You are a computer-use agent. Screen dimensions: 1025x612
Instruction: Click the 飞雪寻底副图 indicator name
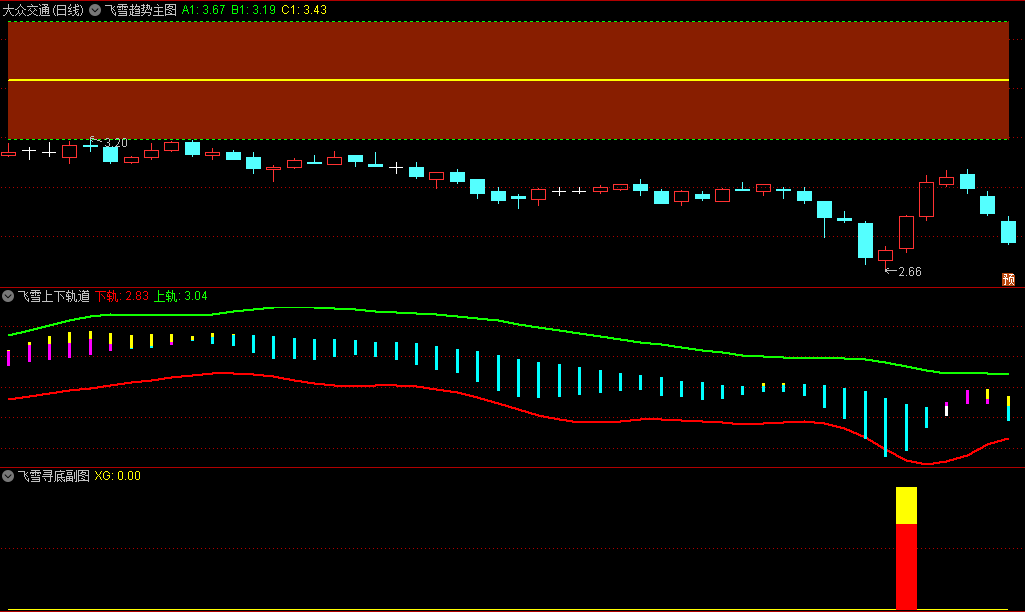point(54,476)
